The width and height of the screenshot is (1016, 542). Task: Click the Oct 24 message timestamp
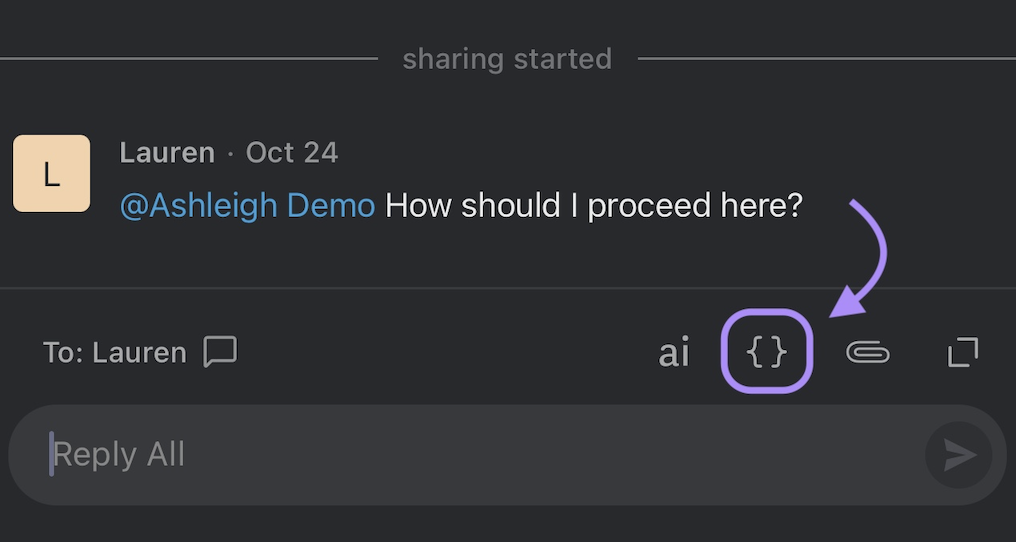[x=292, y=153]
